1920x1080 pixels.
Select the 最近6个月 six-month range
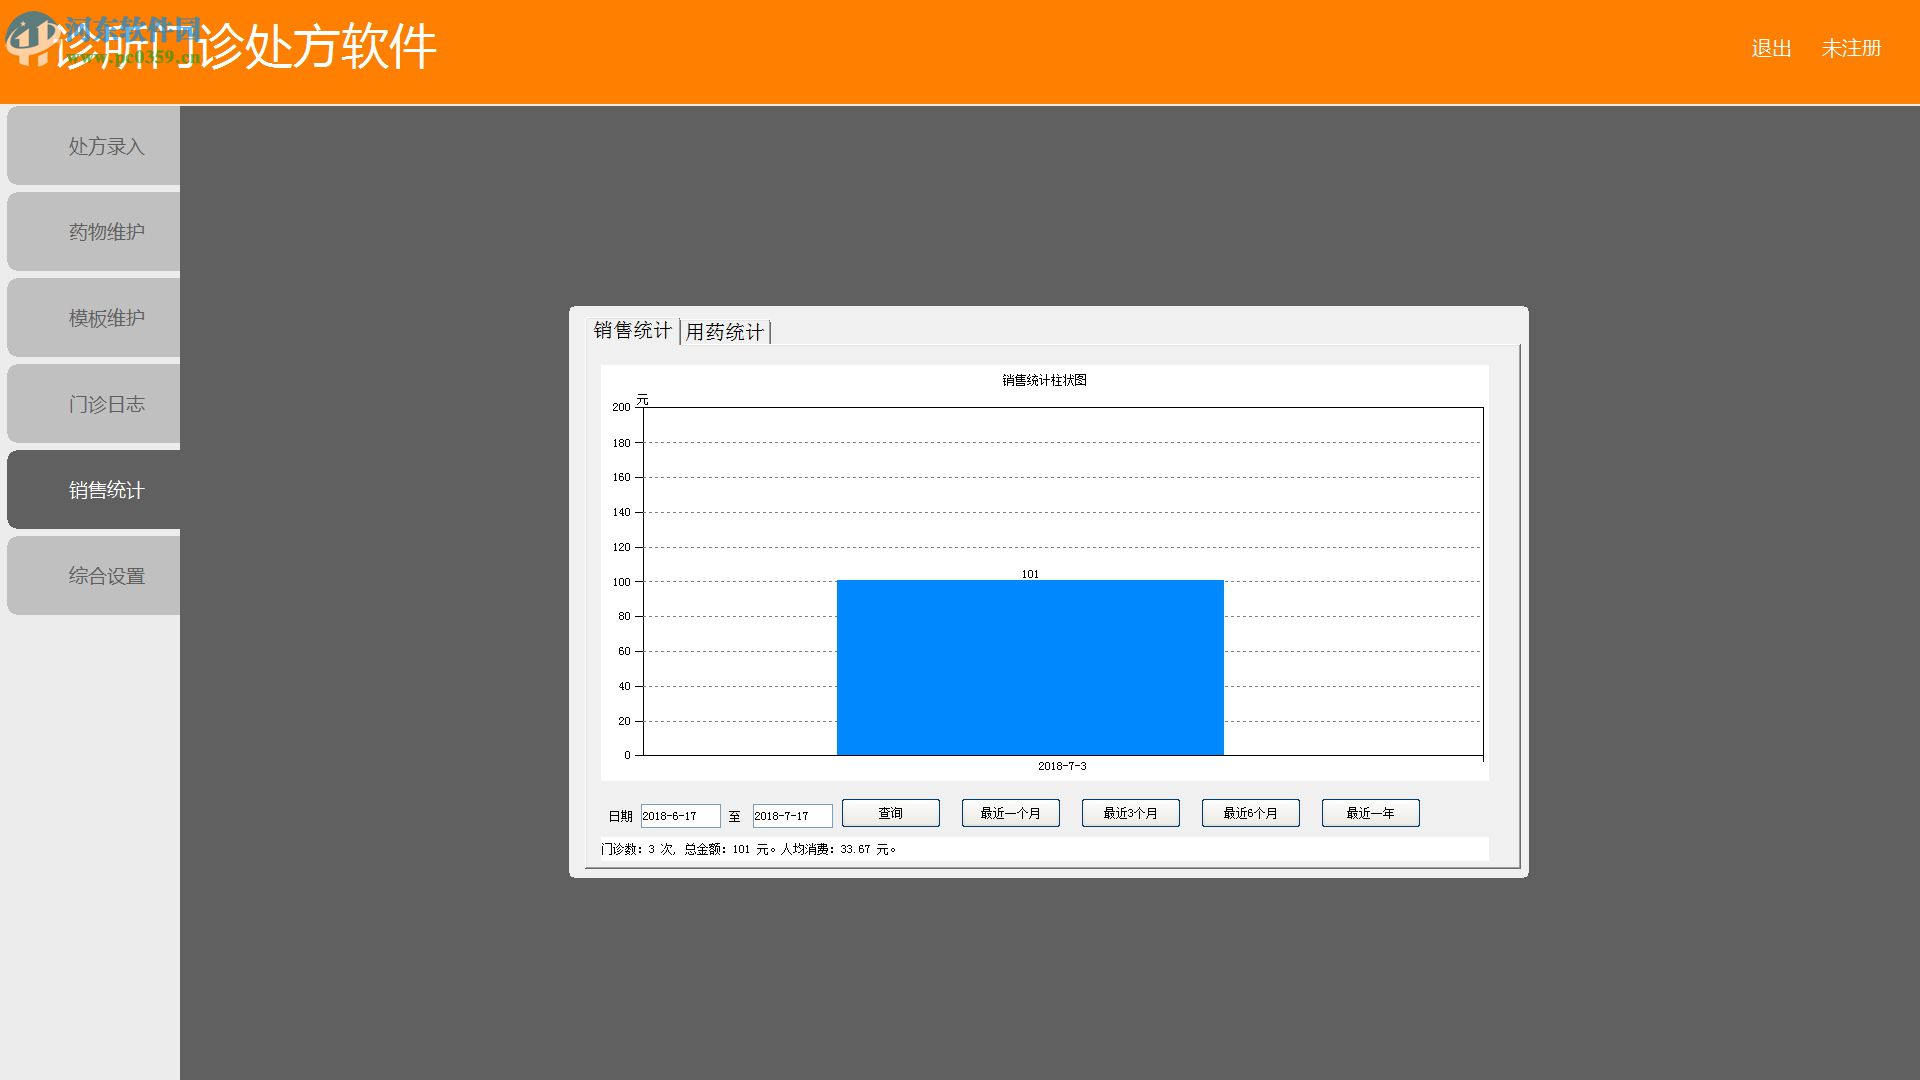pyautogui.click(x=1249, y=813)
